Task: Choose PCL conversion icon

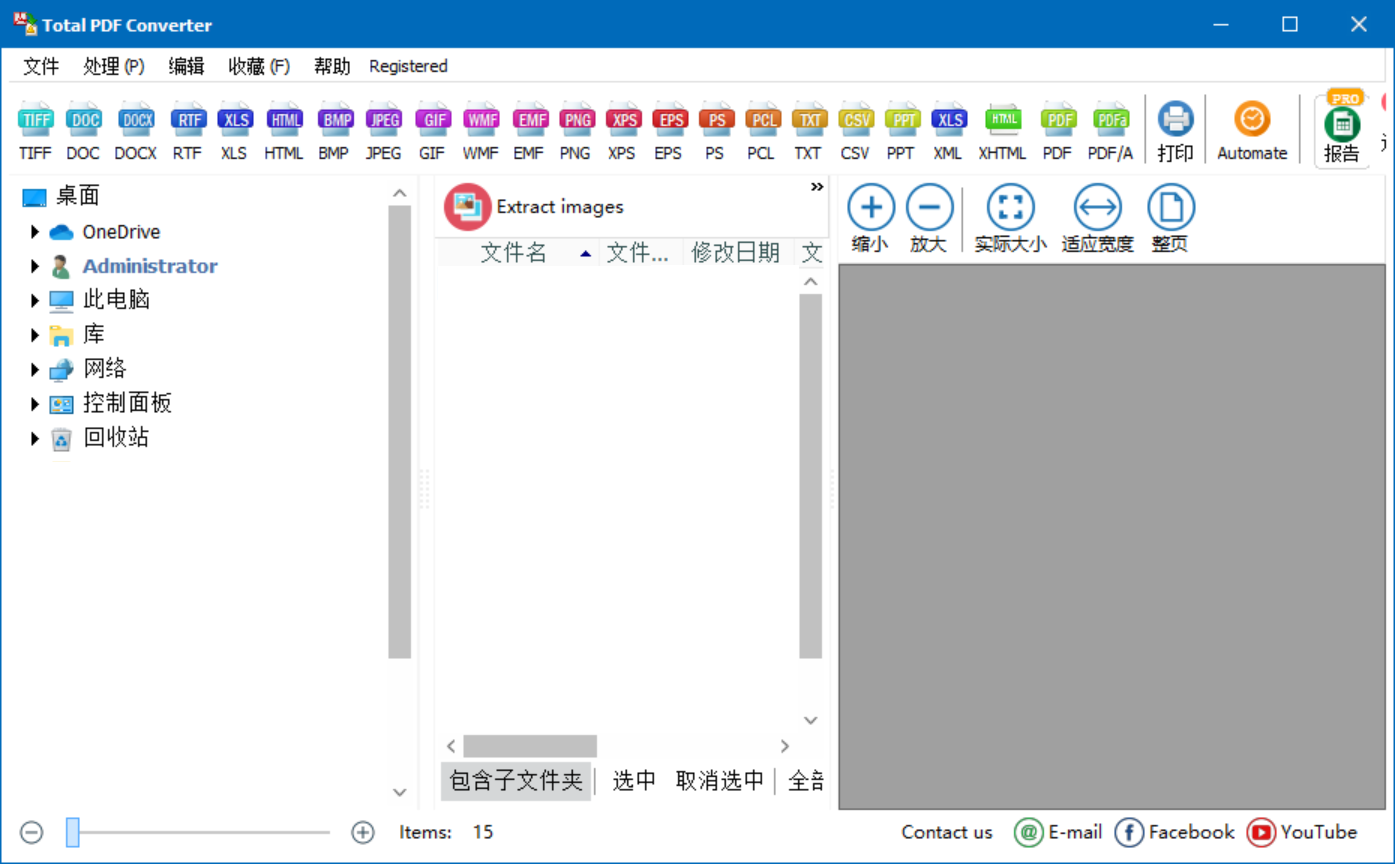Action: [761, 130]
